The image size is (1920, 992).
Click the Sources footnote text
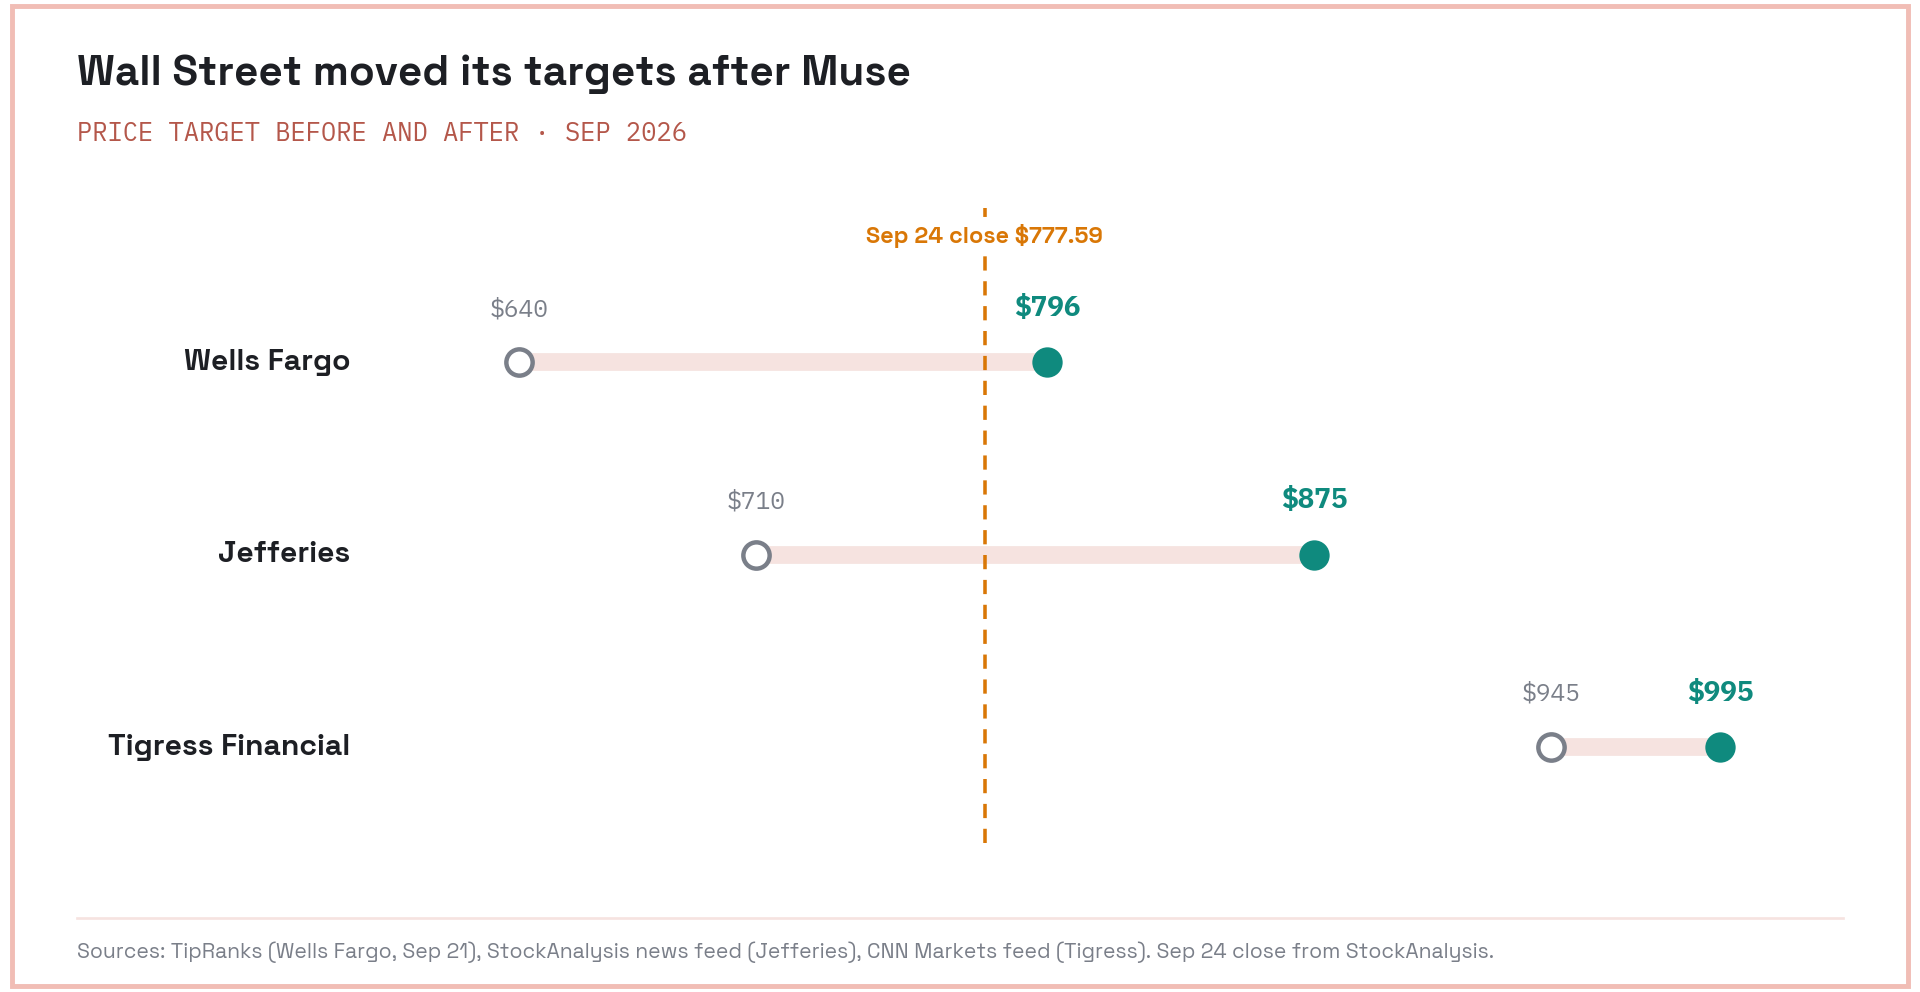tap(785, 951)
